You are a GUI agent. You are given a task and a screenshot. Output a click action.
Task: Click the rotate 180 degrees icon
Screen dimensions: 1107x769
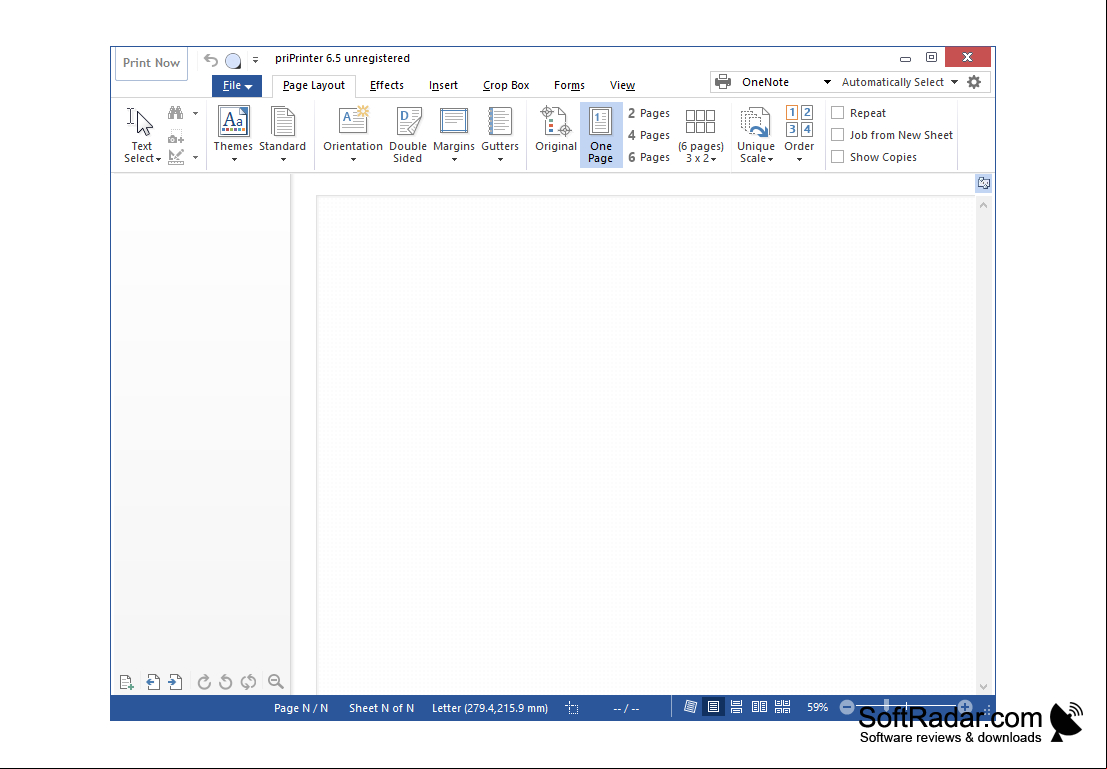(x=248, y=682)
